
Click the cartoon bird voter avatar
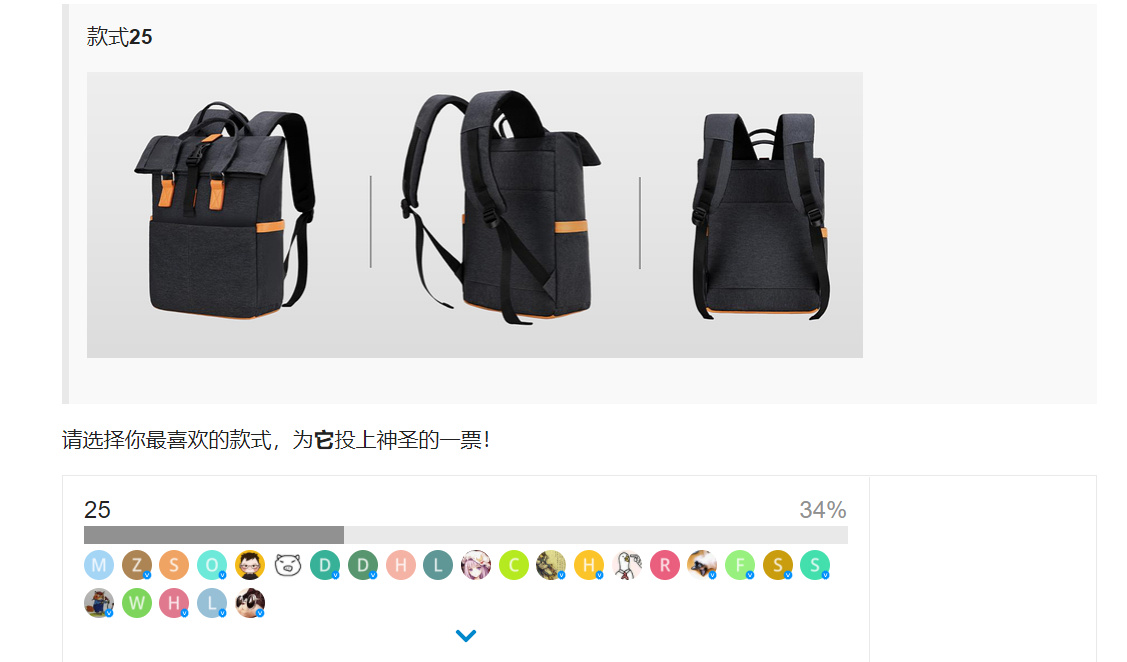pyautogui.click(x=627, y=565)
